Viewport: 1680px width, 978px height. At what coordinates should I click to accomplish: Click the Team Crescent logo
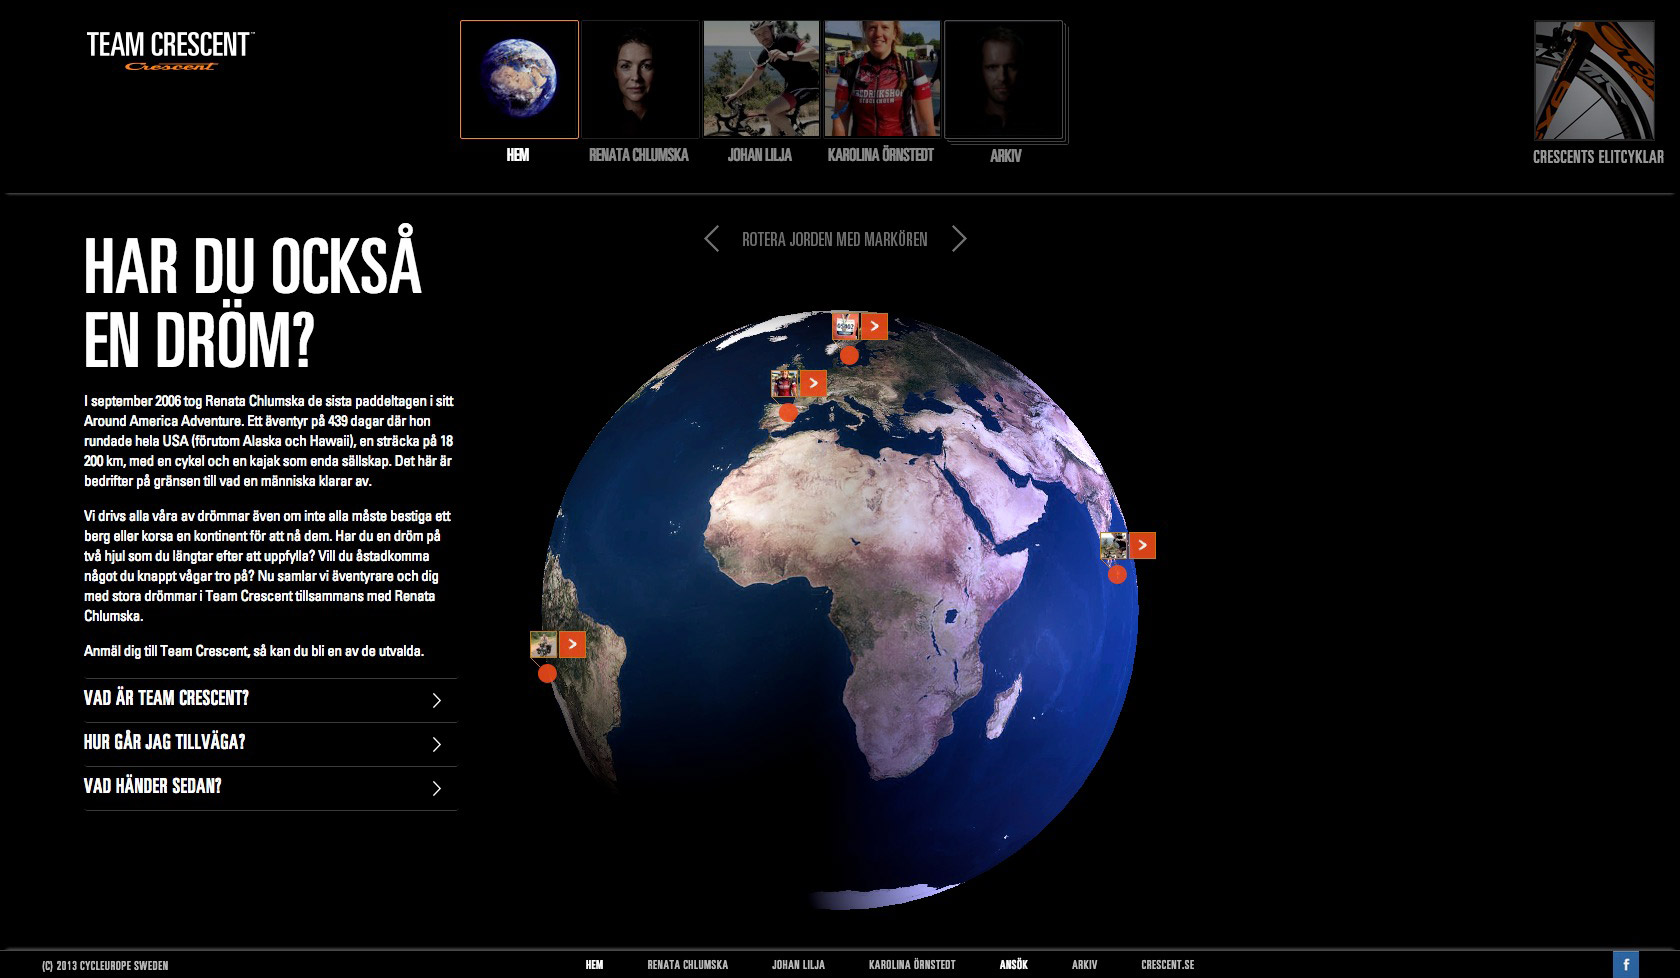170,50
